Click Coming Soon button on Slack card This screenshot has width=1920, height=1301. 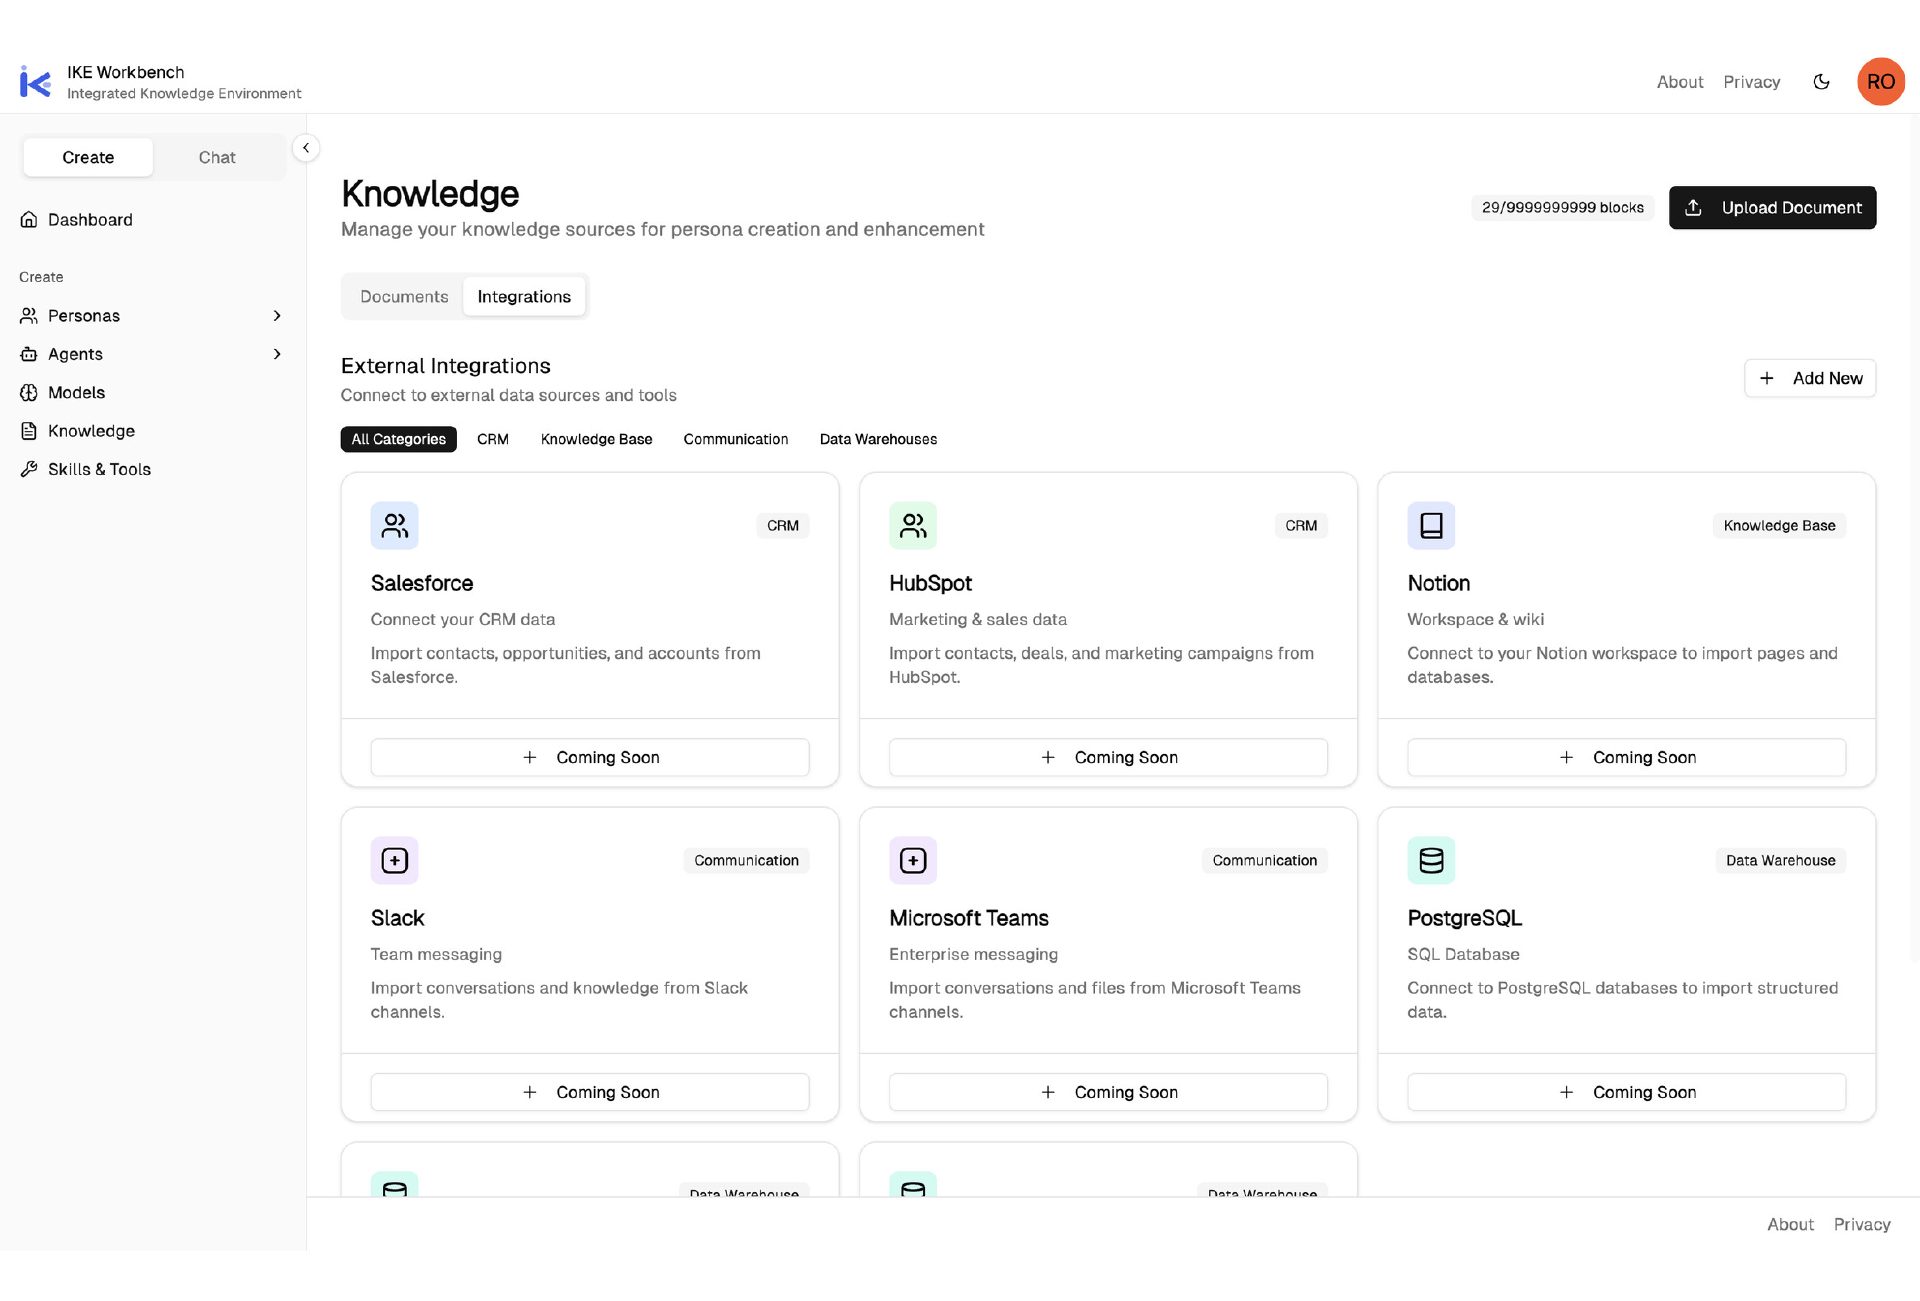tap(590, 1093)
